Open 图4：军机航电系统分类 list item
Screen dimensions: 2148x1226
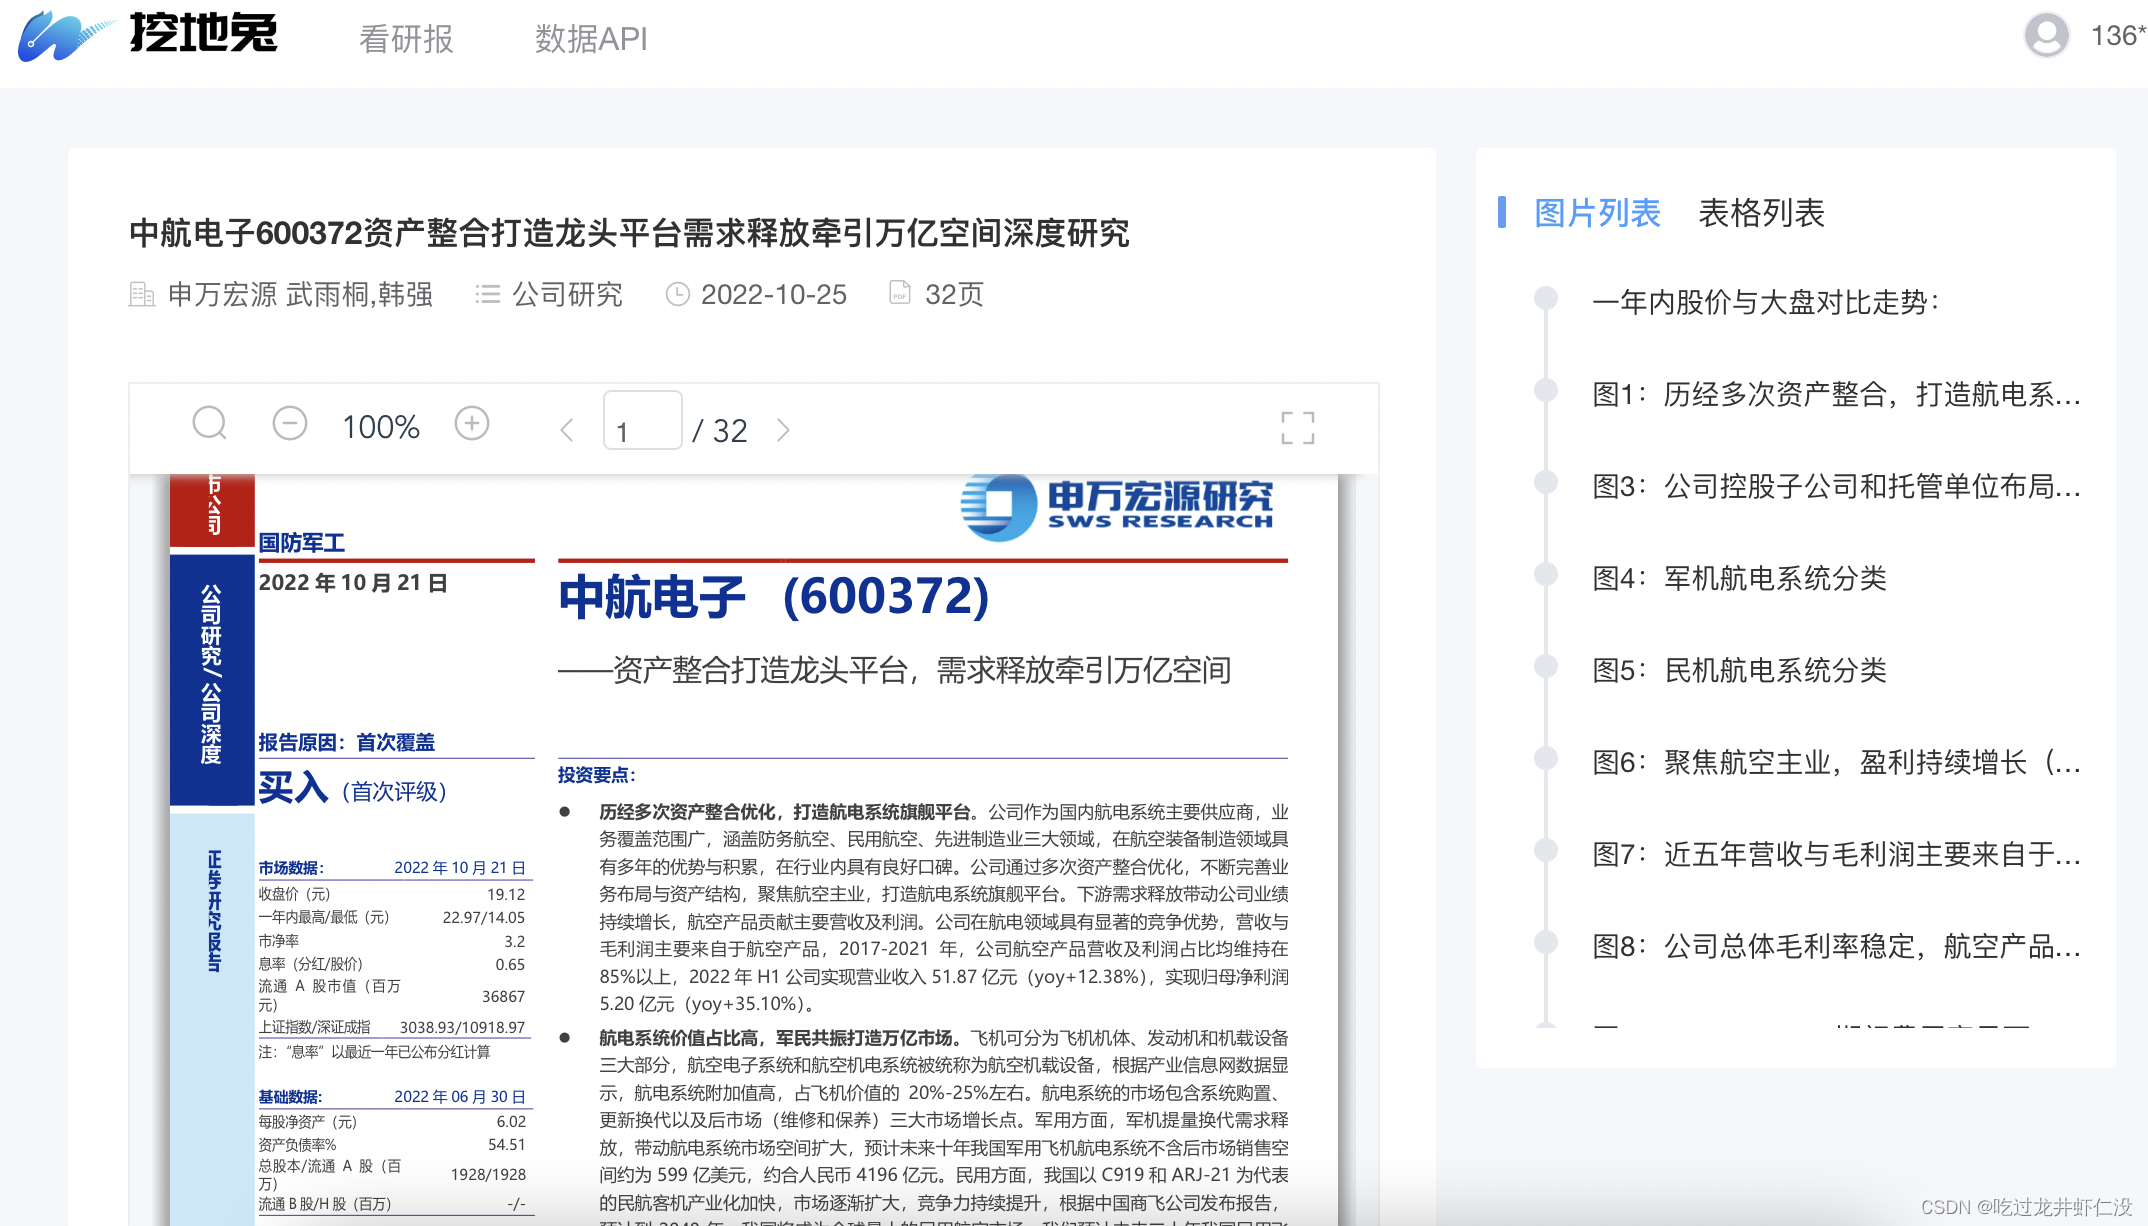point(1739,578)
